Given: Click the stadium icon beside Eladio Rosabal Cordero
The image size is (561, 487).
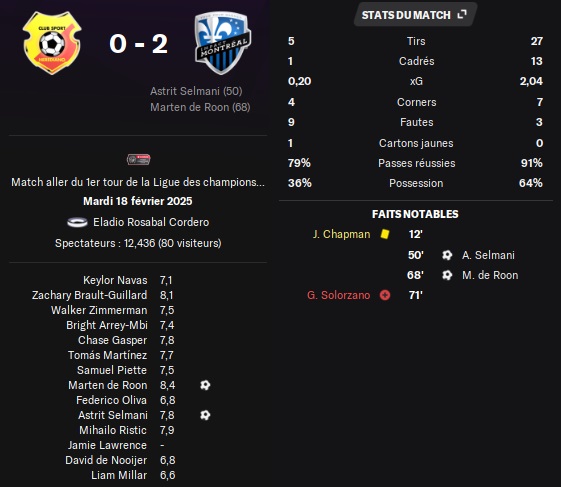Looking at the screenshot, I should pyautogui.click(x=77, y=222).
